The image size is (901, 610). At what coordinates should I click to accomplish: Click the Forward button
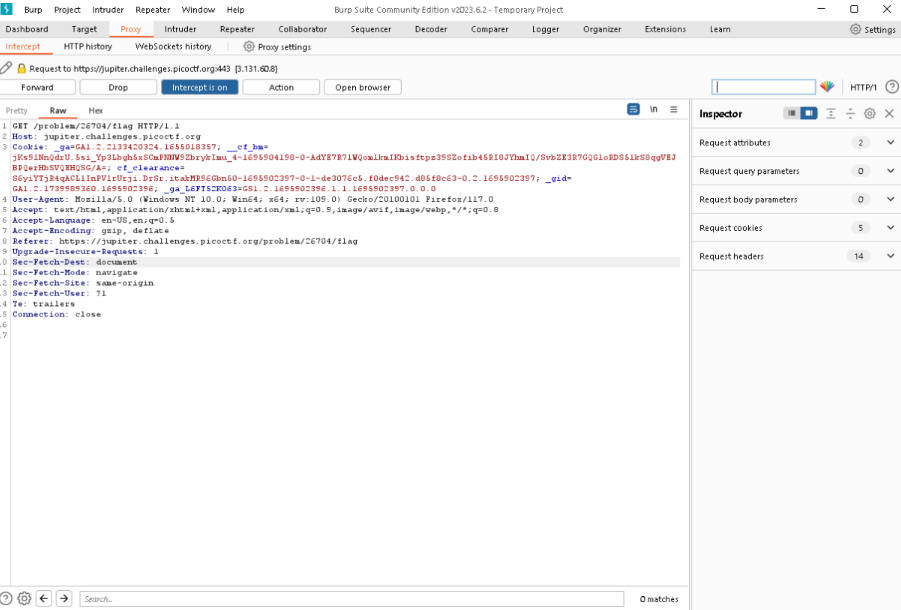[x=37, y=87]
